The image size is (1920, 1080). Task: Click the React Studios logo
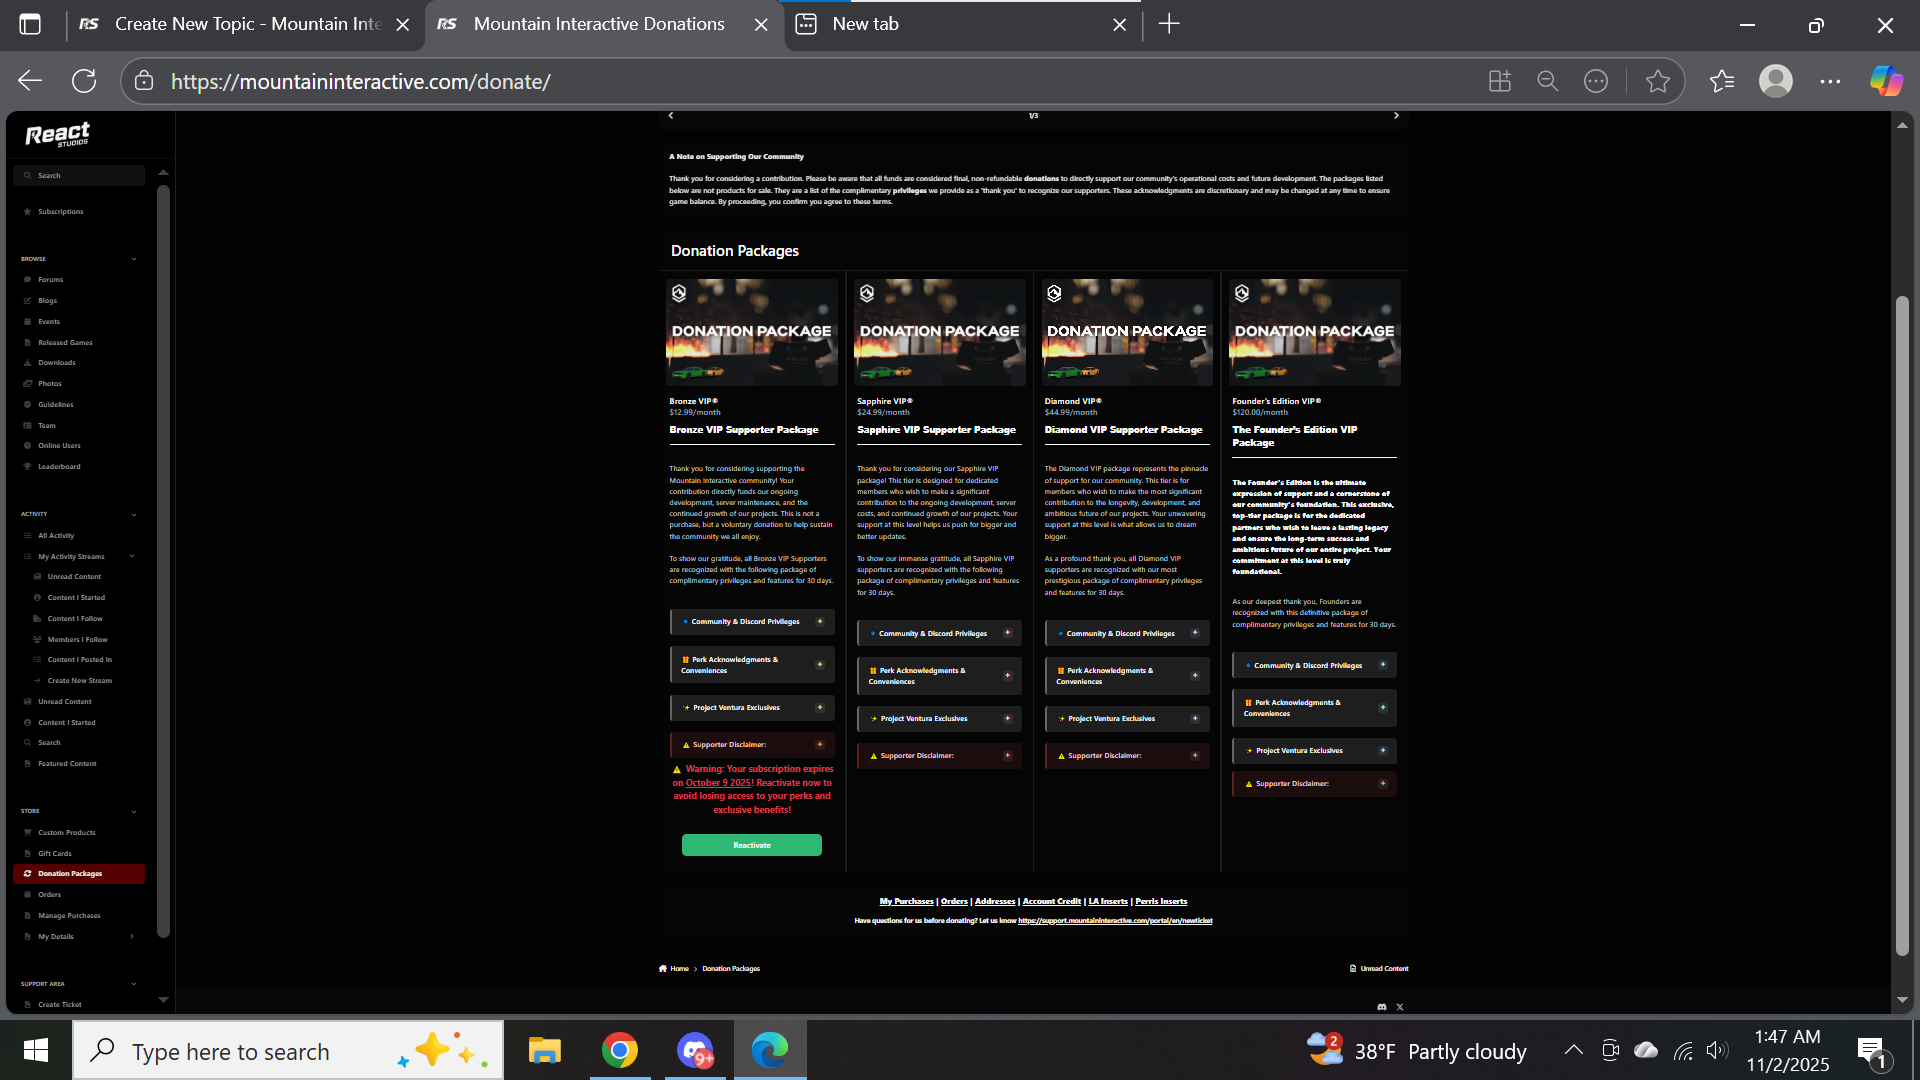pos(57,135)
